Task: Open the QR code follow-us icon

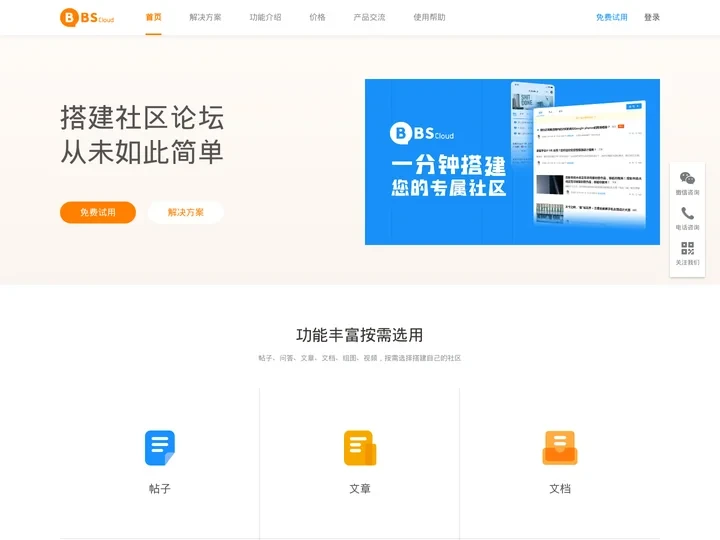Action: [x=687, y=248]
